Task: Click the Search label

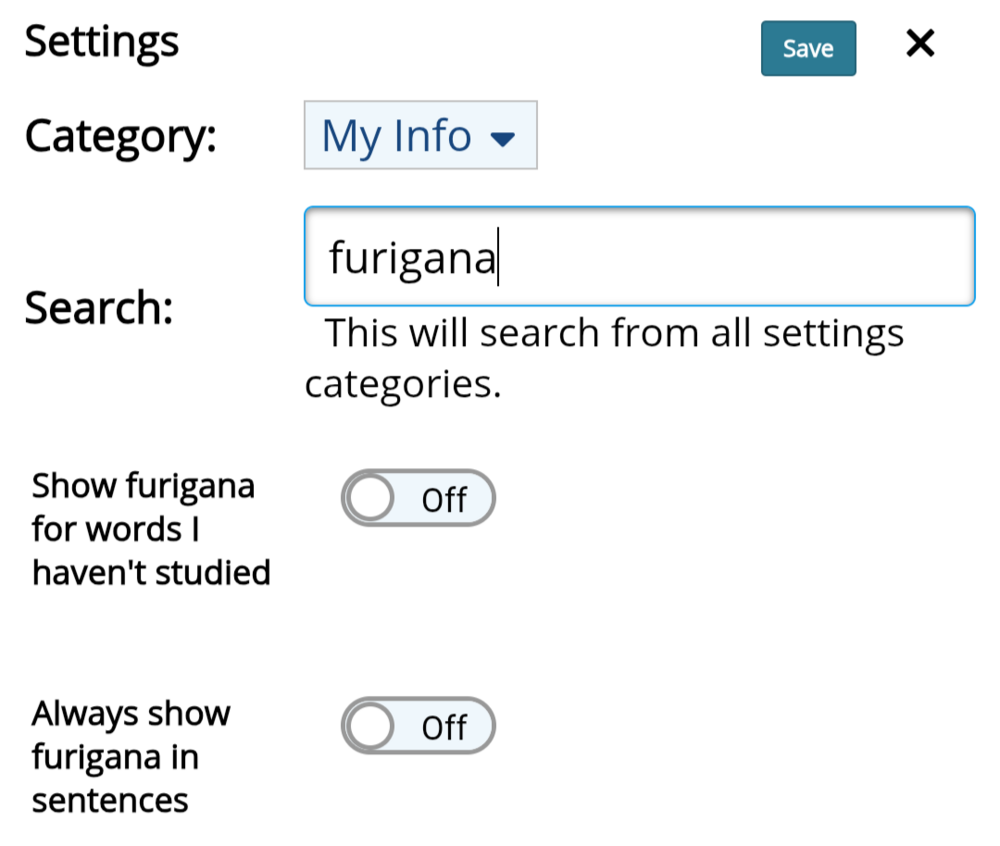Action: [98, 309]
